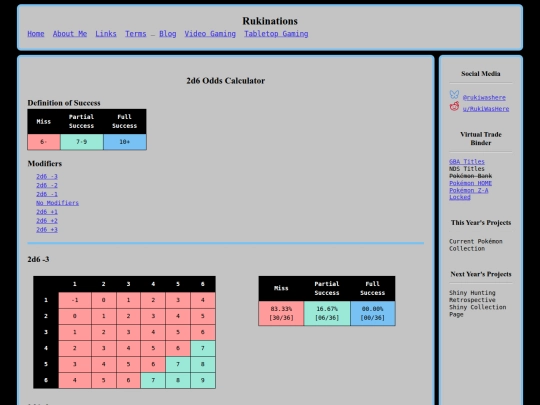Open the Terms page

pyautogui.click(x=136, y=34)
